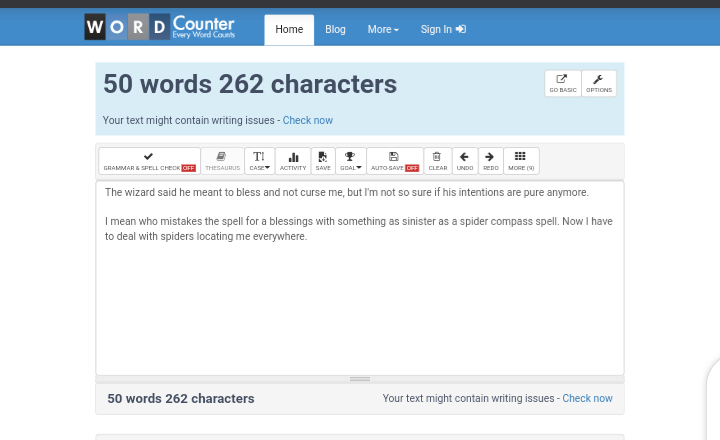The height and width of the screenshot is (440, 720).
Task: Click Sign In in the header
Action: 443,29
